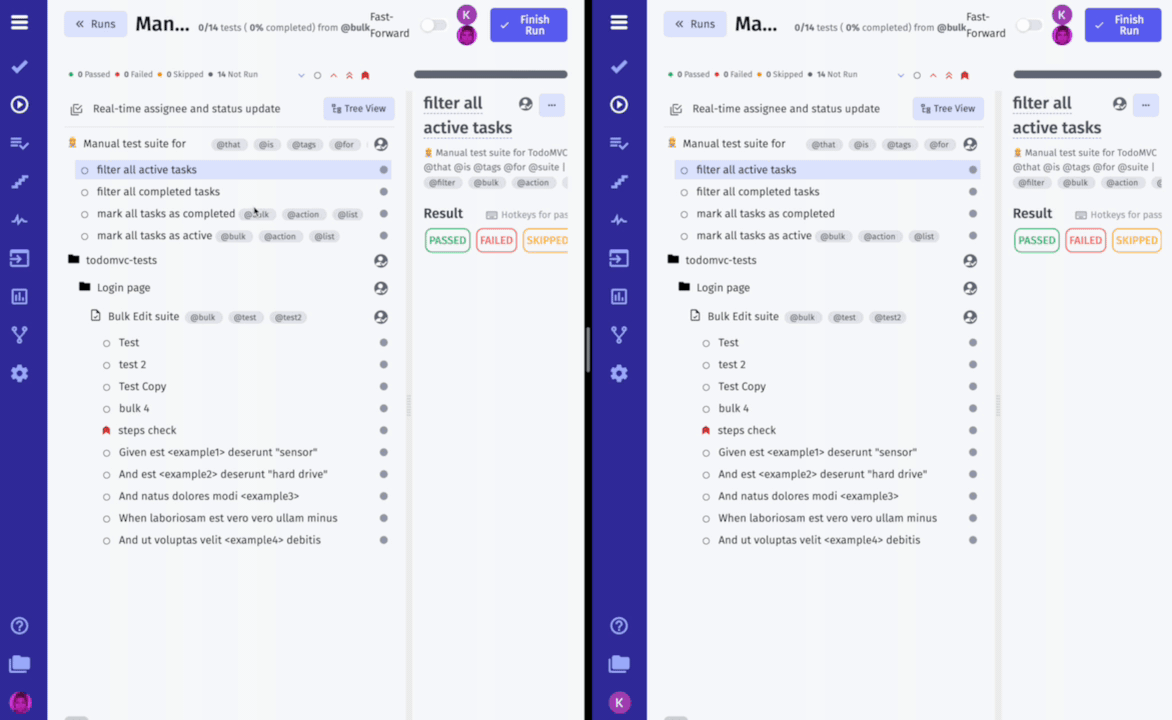Open the hamburger menu in the left pane

(x=19, y=22)
